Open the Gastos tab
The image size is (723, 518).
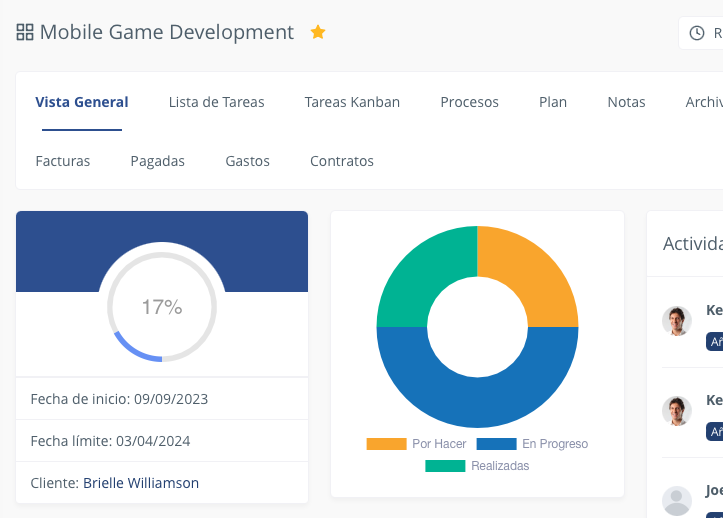coord(247,161)
